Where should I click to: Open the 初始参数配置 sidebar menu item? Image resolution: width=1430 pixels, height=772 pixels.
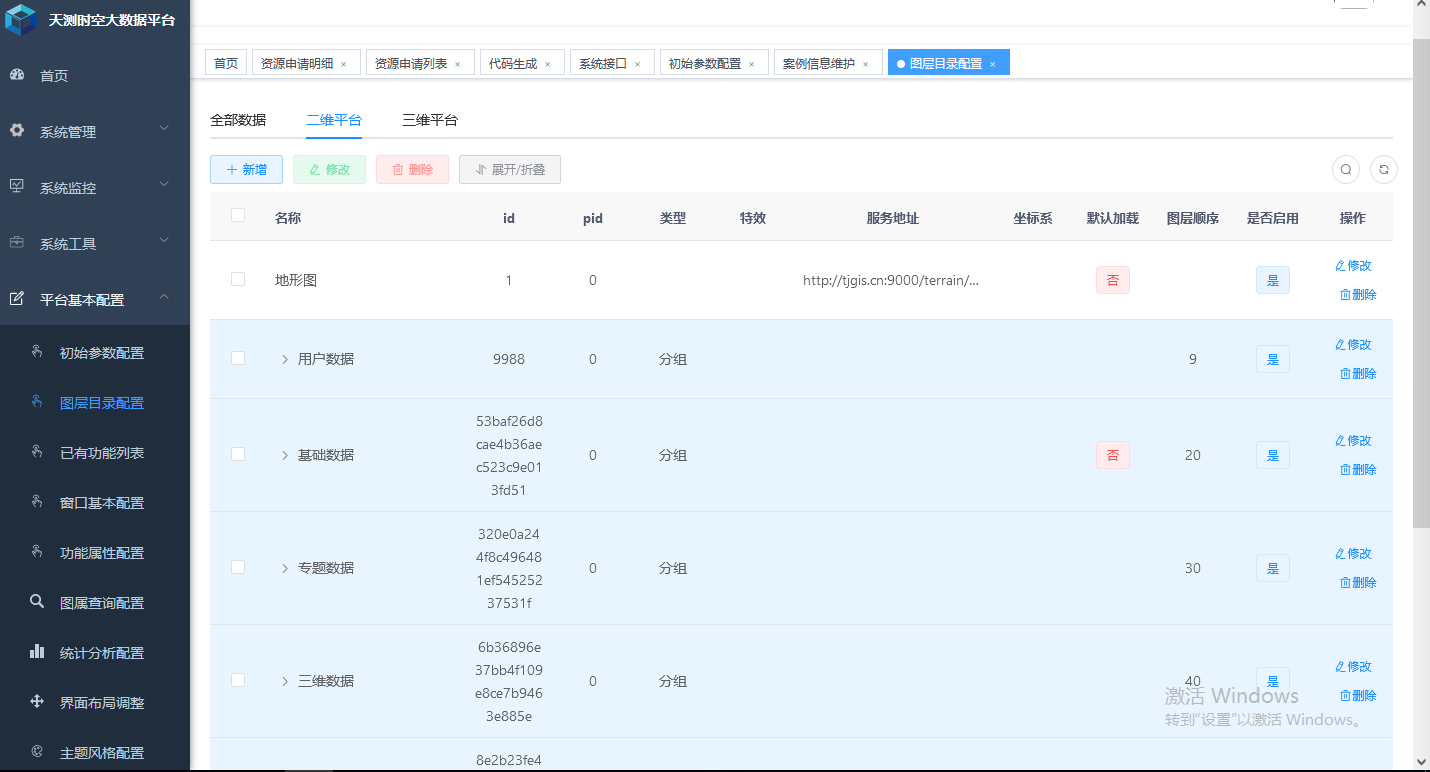point(101,353)
